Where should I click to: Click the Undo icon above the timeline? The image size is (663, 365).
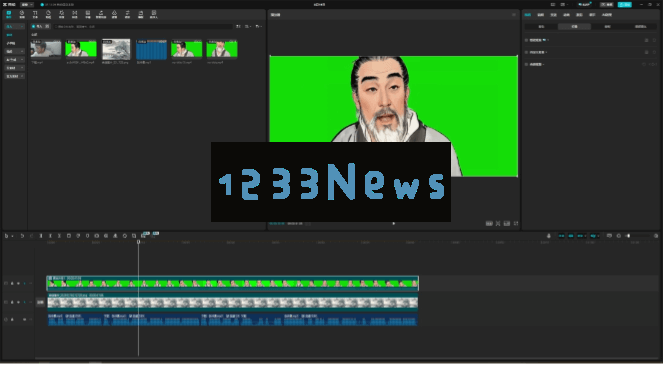pos(22,236)
